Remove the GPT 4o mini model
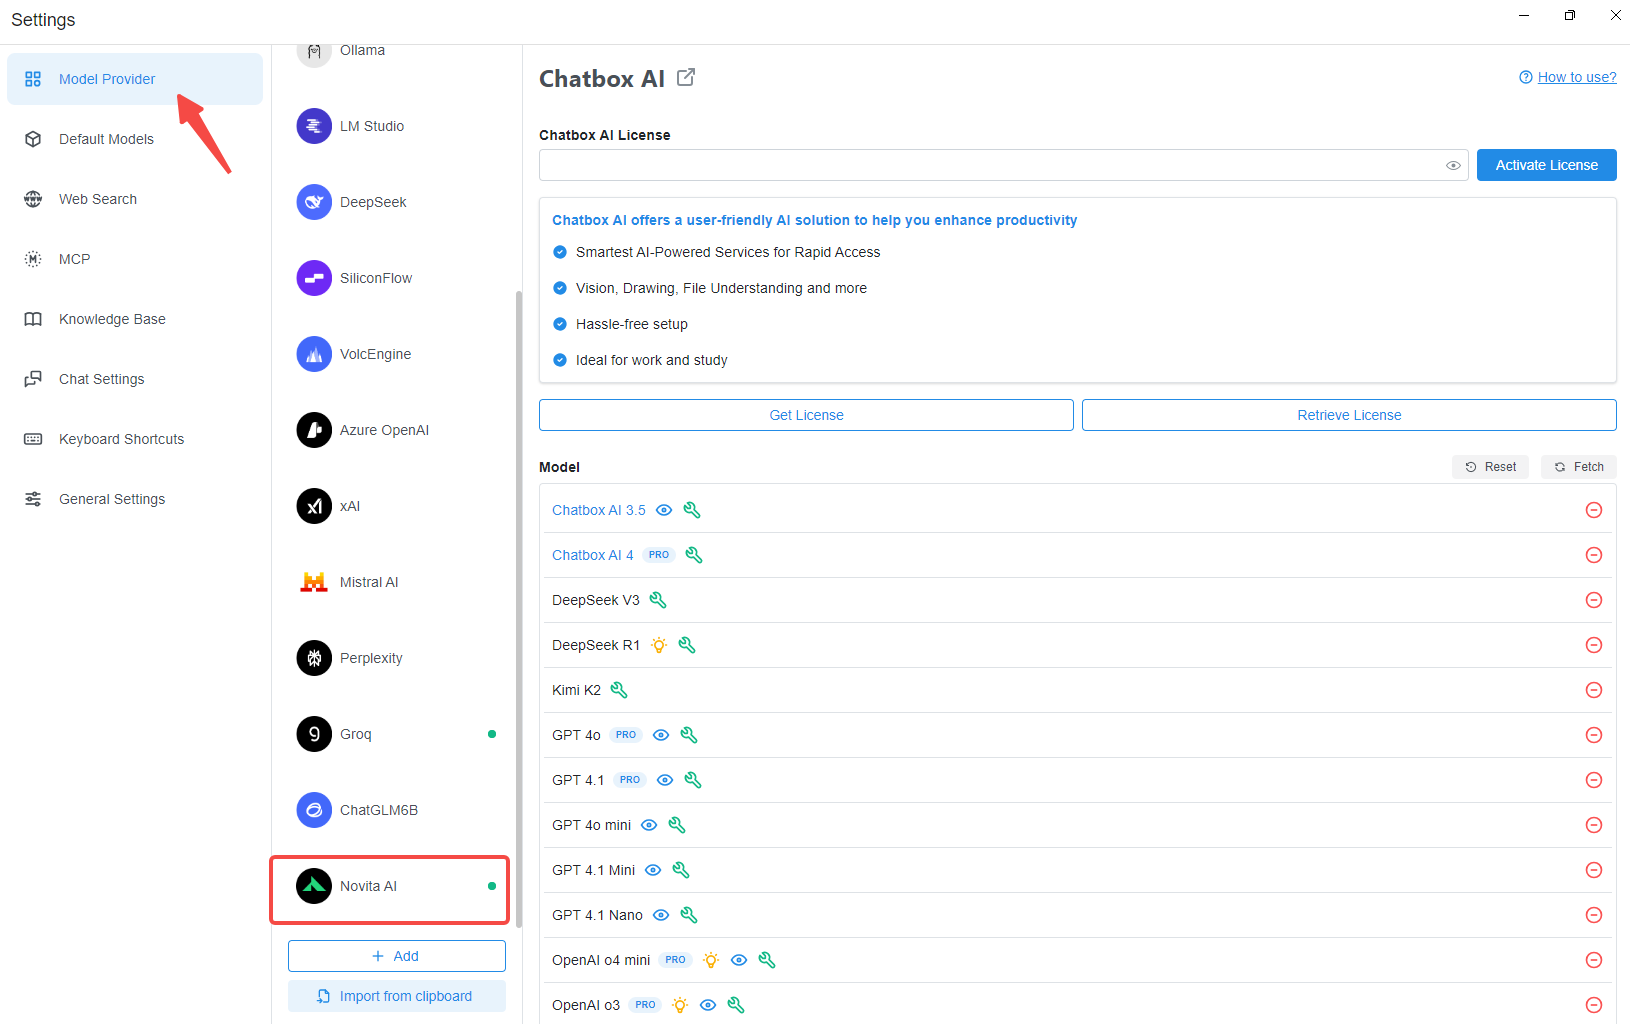 tap(1594, 825)
